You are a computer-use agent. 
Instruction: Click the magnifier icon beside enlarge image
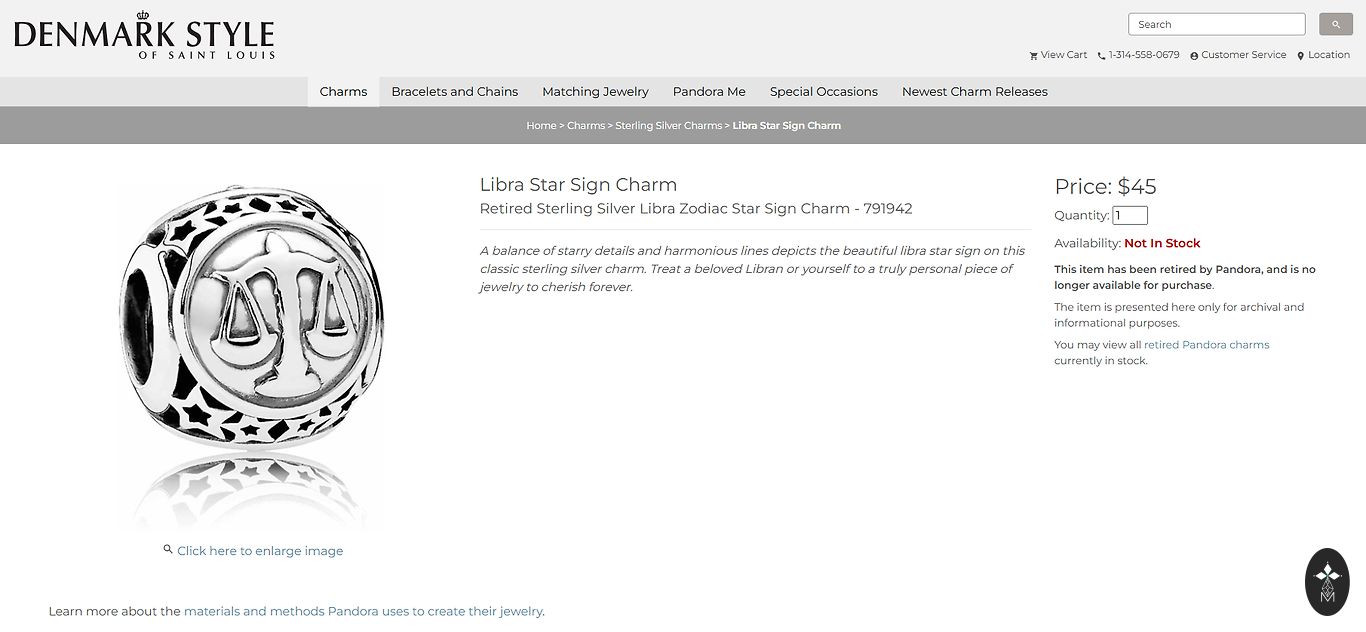point(168,549)
